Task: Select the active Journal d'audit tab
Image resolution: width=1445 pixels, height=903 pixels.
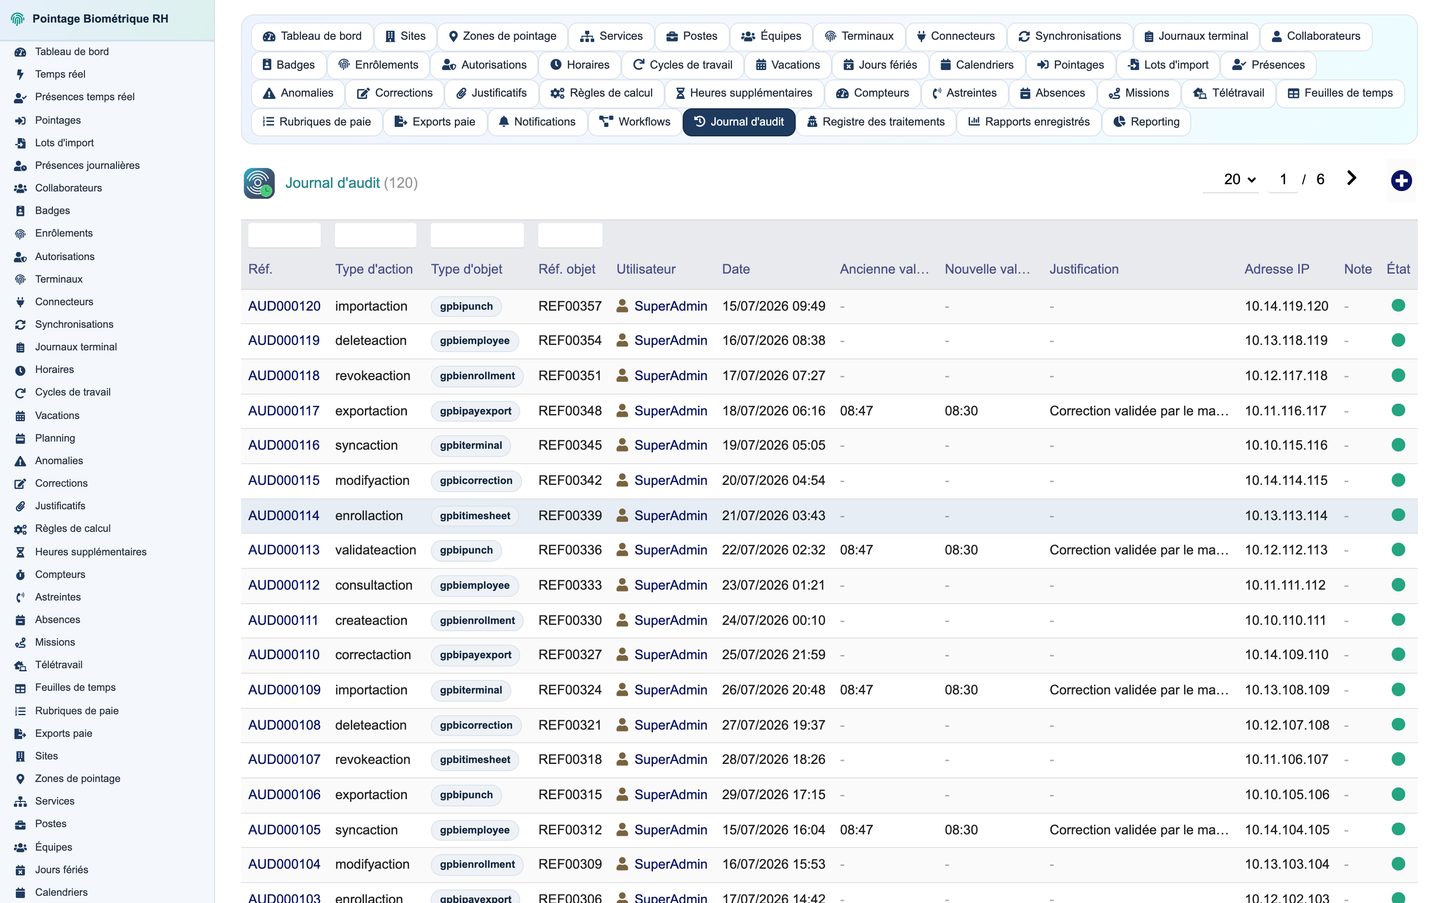Action: pyautogui.click(x=739, y=122)
